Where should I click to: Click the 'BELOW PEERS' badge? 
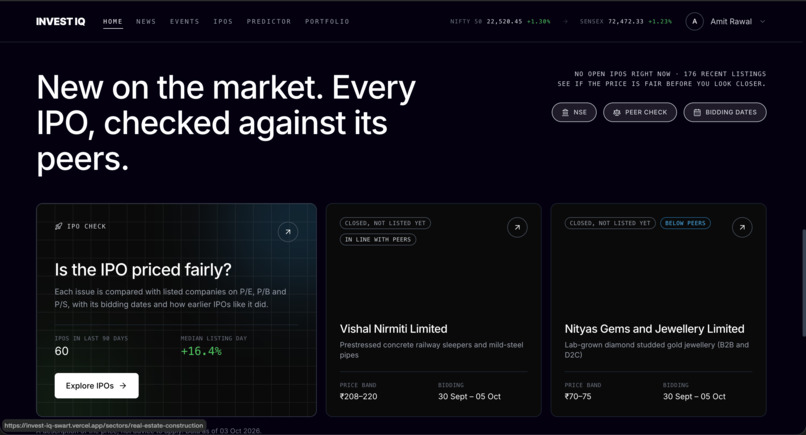685,223
